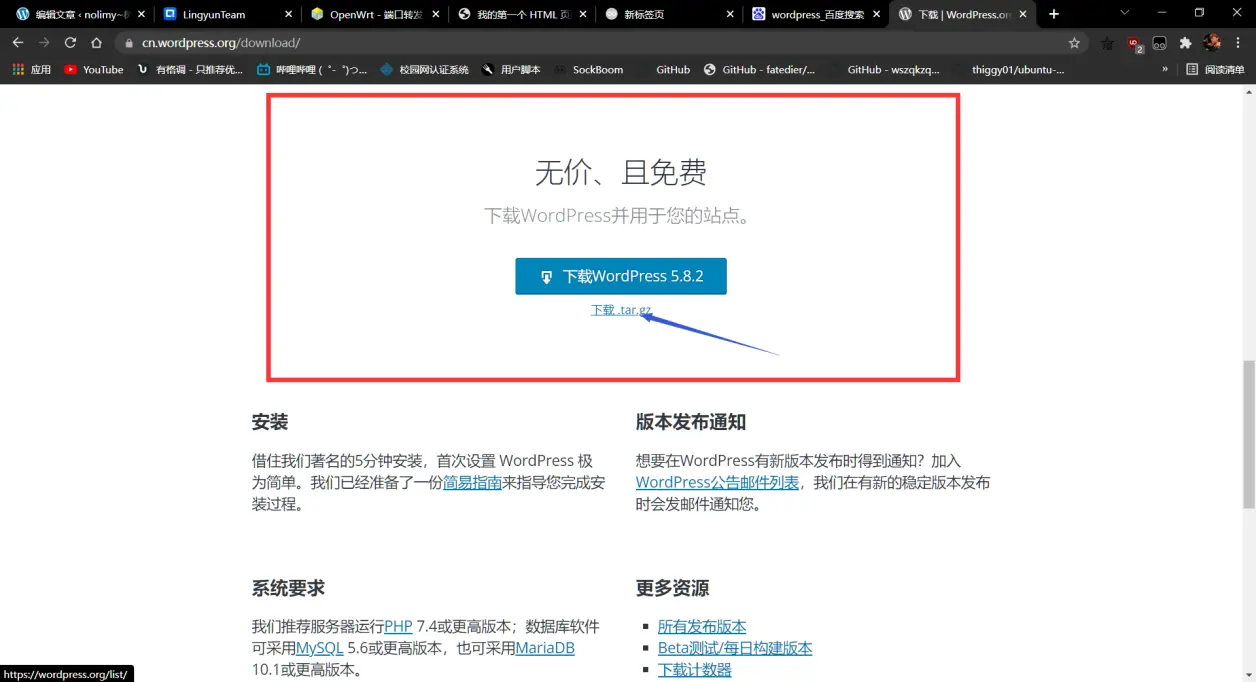Open the 用户脚本 bookmark
The image size is (1256, 682).
click(x=511, y=70)
